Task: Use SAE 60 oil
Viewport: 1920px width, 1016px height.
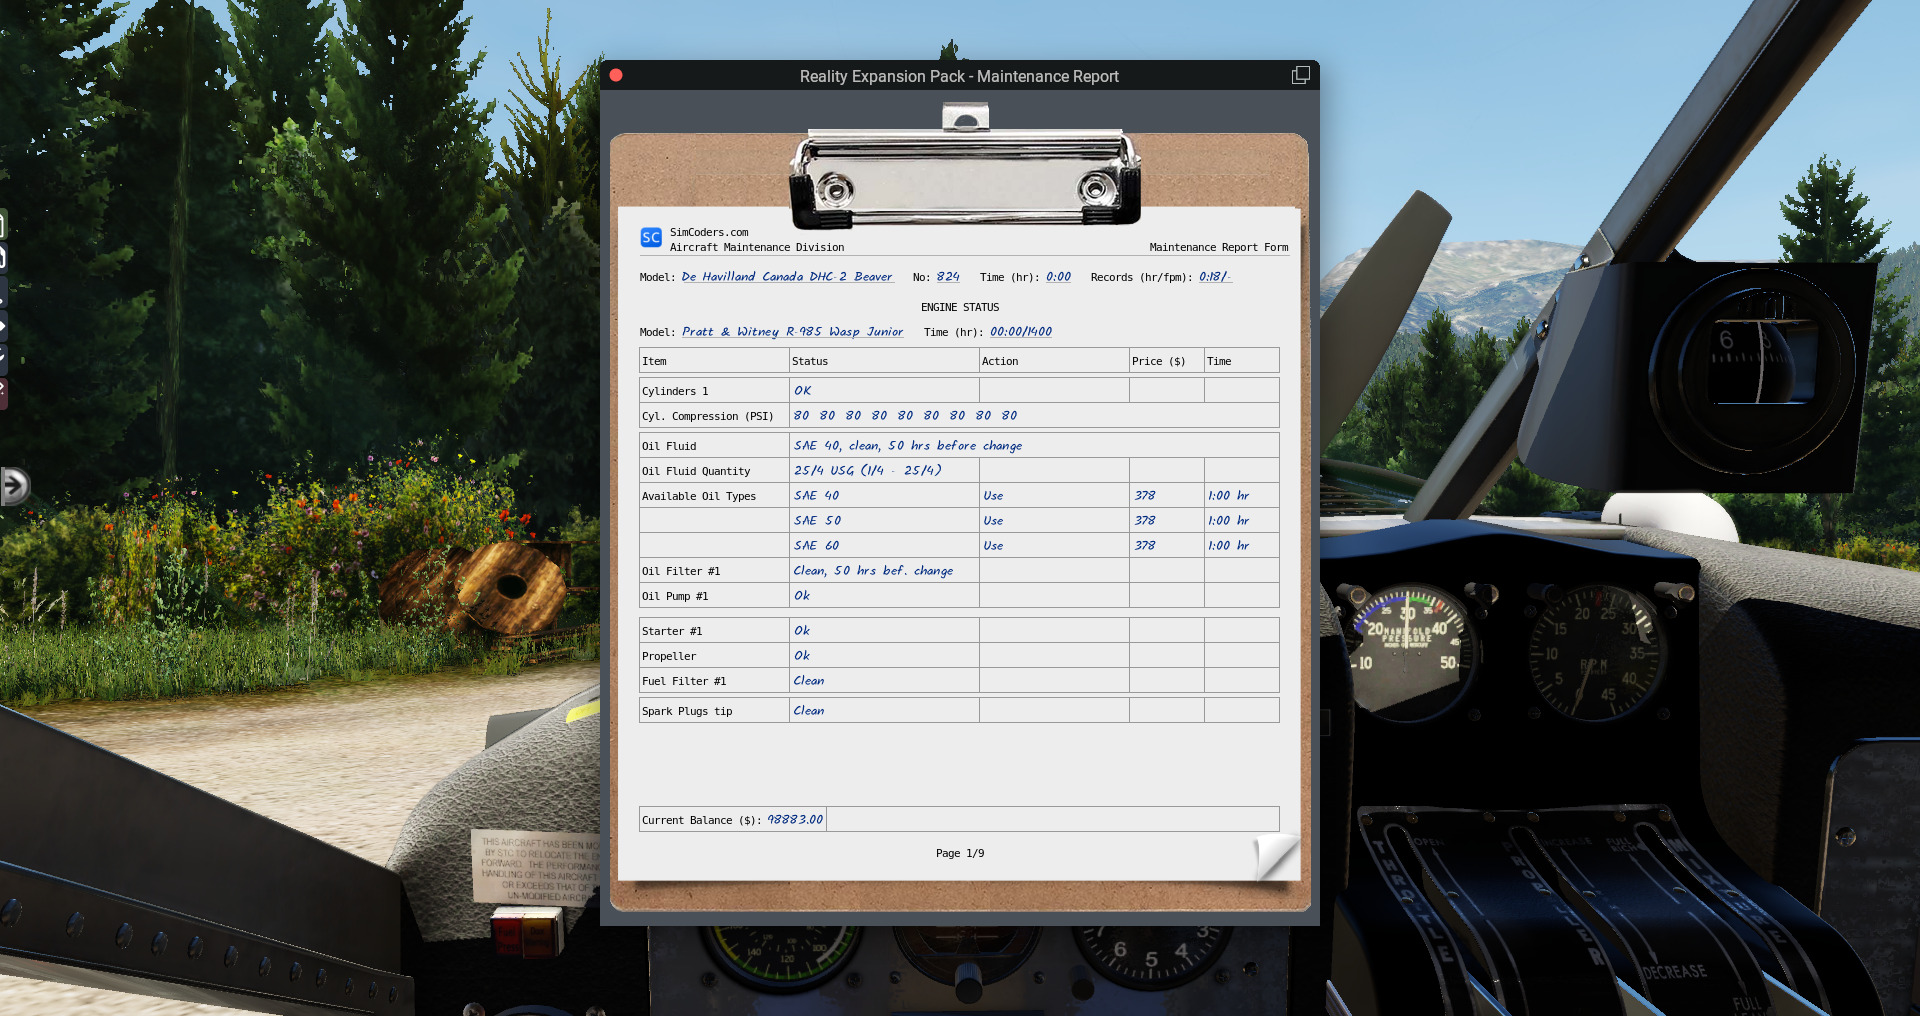Action: coord(993,546)
